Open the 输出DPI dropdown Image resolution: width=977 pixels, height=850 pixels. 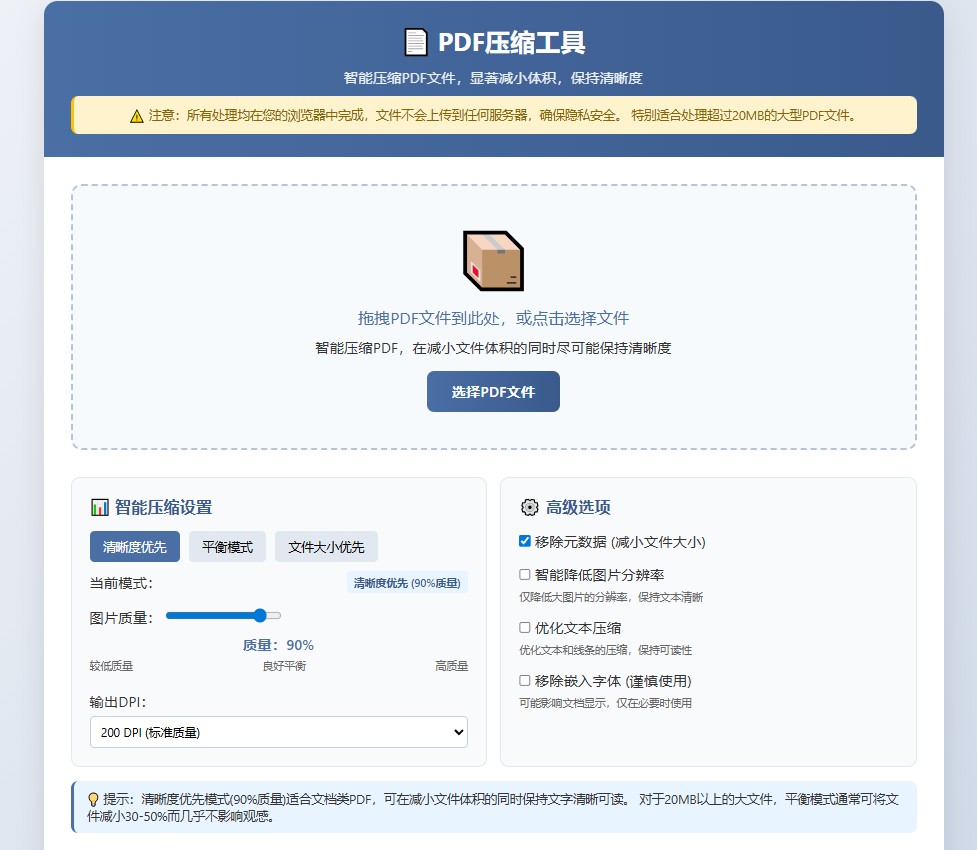click(x=279, y=732)
